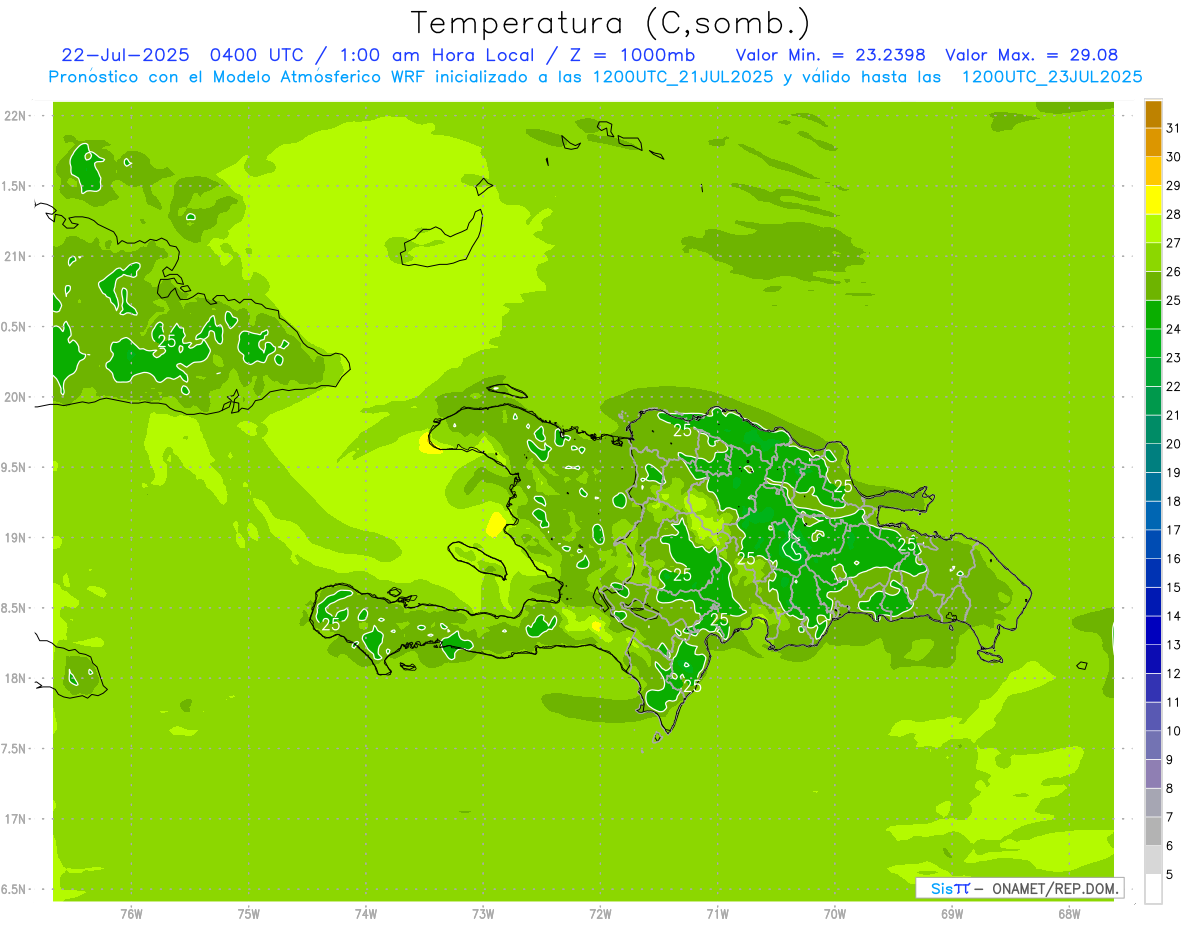Click legend value "16"

[x=1174, y=559]
